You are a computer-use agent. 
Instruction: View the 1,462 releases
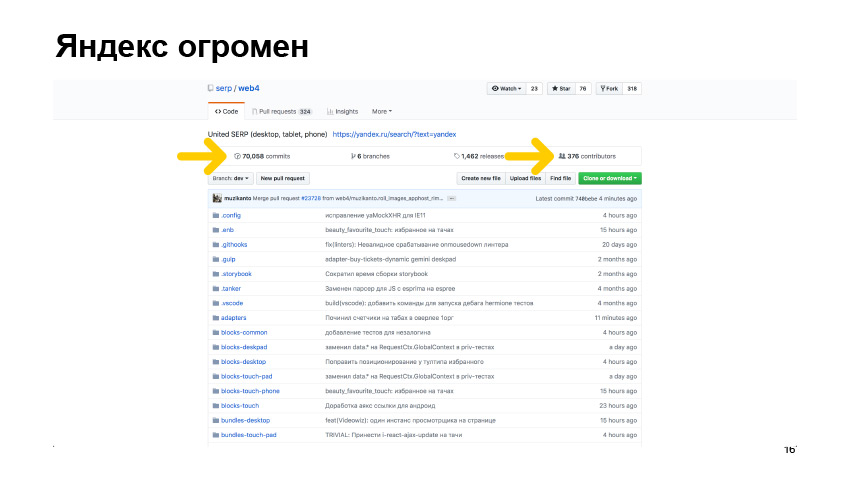point(479,156)
